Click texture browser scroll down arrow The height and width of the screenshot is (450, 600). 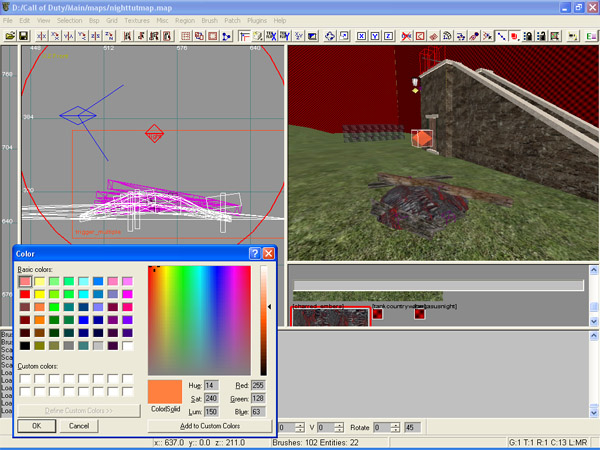[x=594, y=321]
